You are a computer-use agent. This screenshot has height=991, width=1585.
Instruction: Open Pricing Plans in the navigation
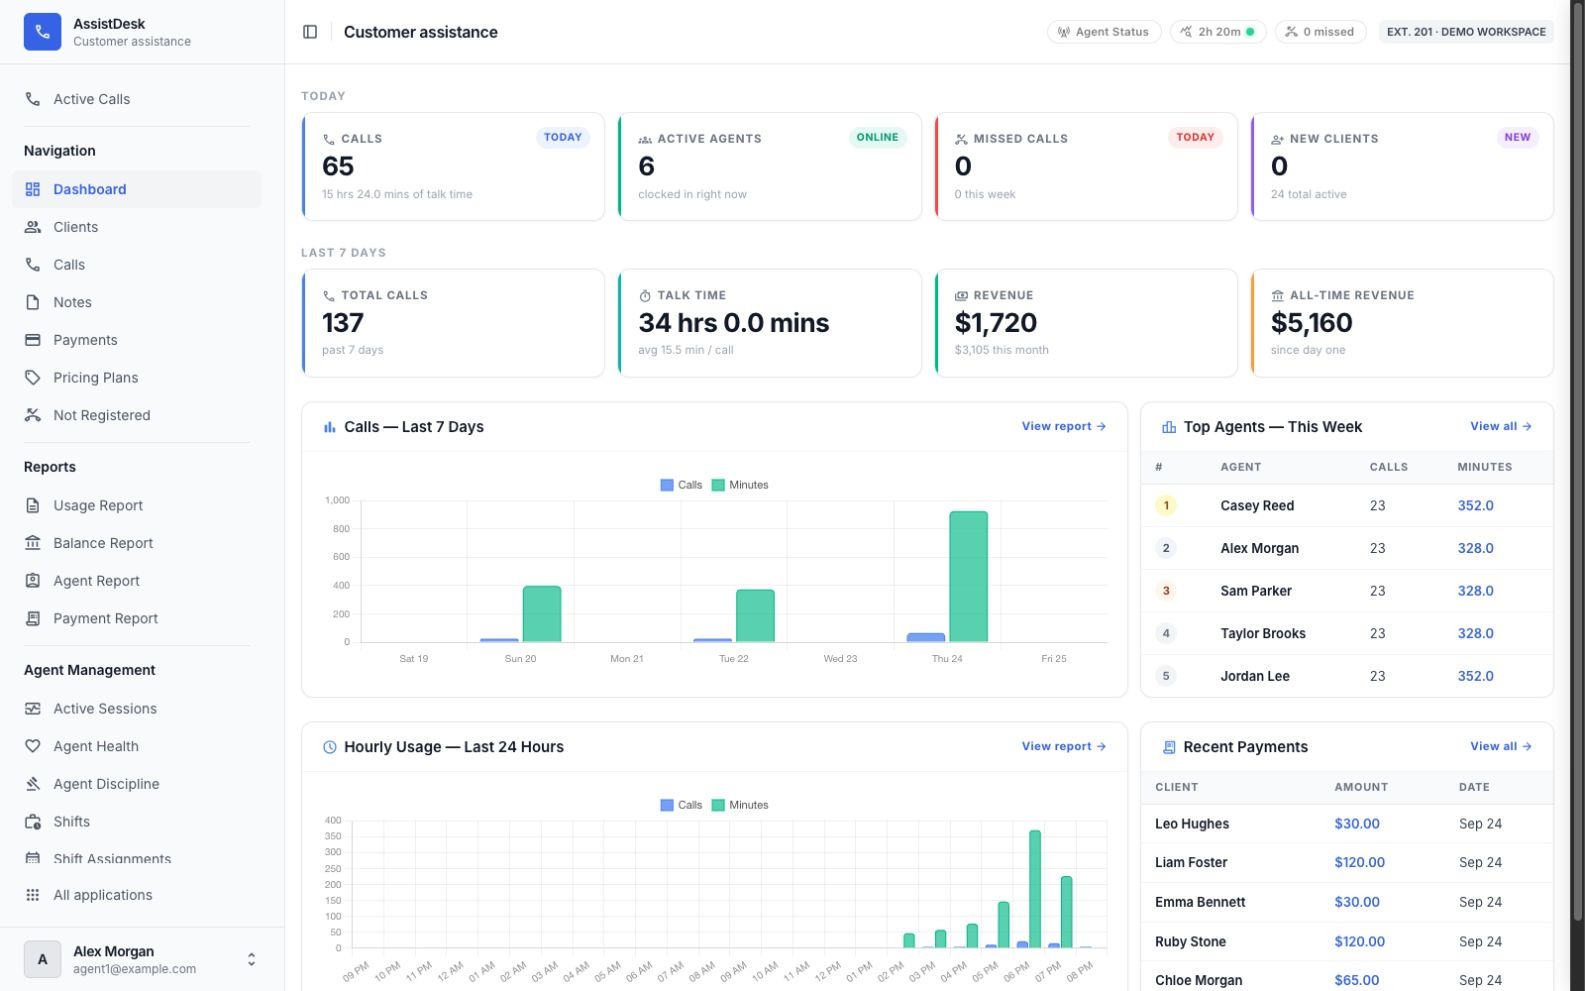137,378
